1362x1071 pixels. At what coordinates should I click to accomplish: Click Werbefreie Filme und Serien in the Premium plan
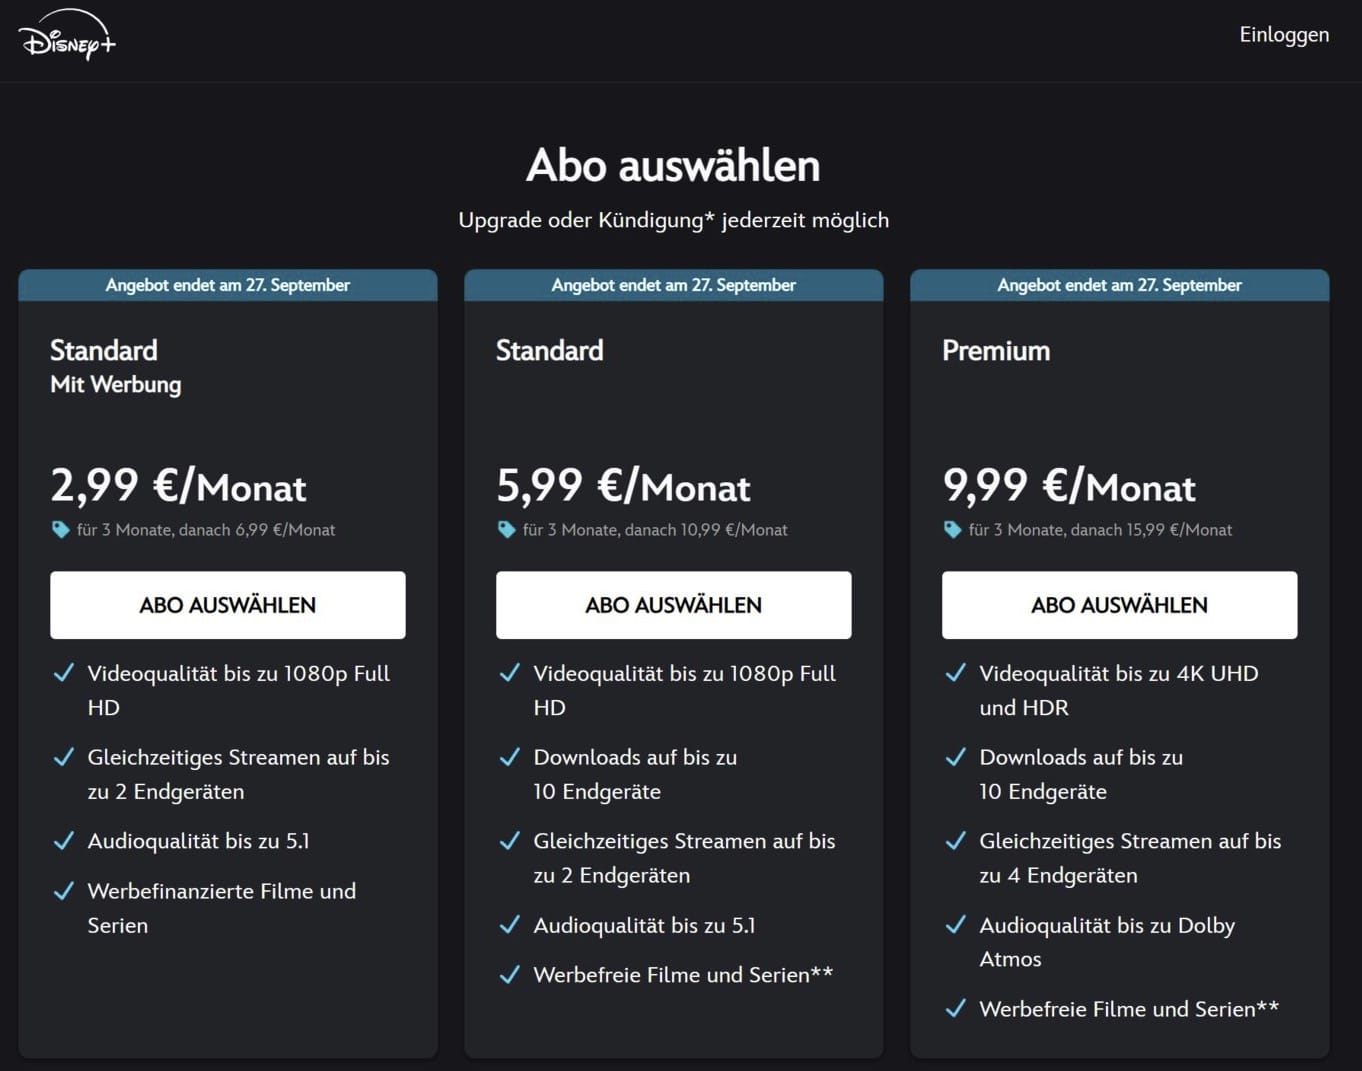(1129, 1009)
